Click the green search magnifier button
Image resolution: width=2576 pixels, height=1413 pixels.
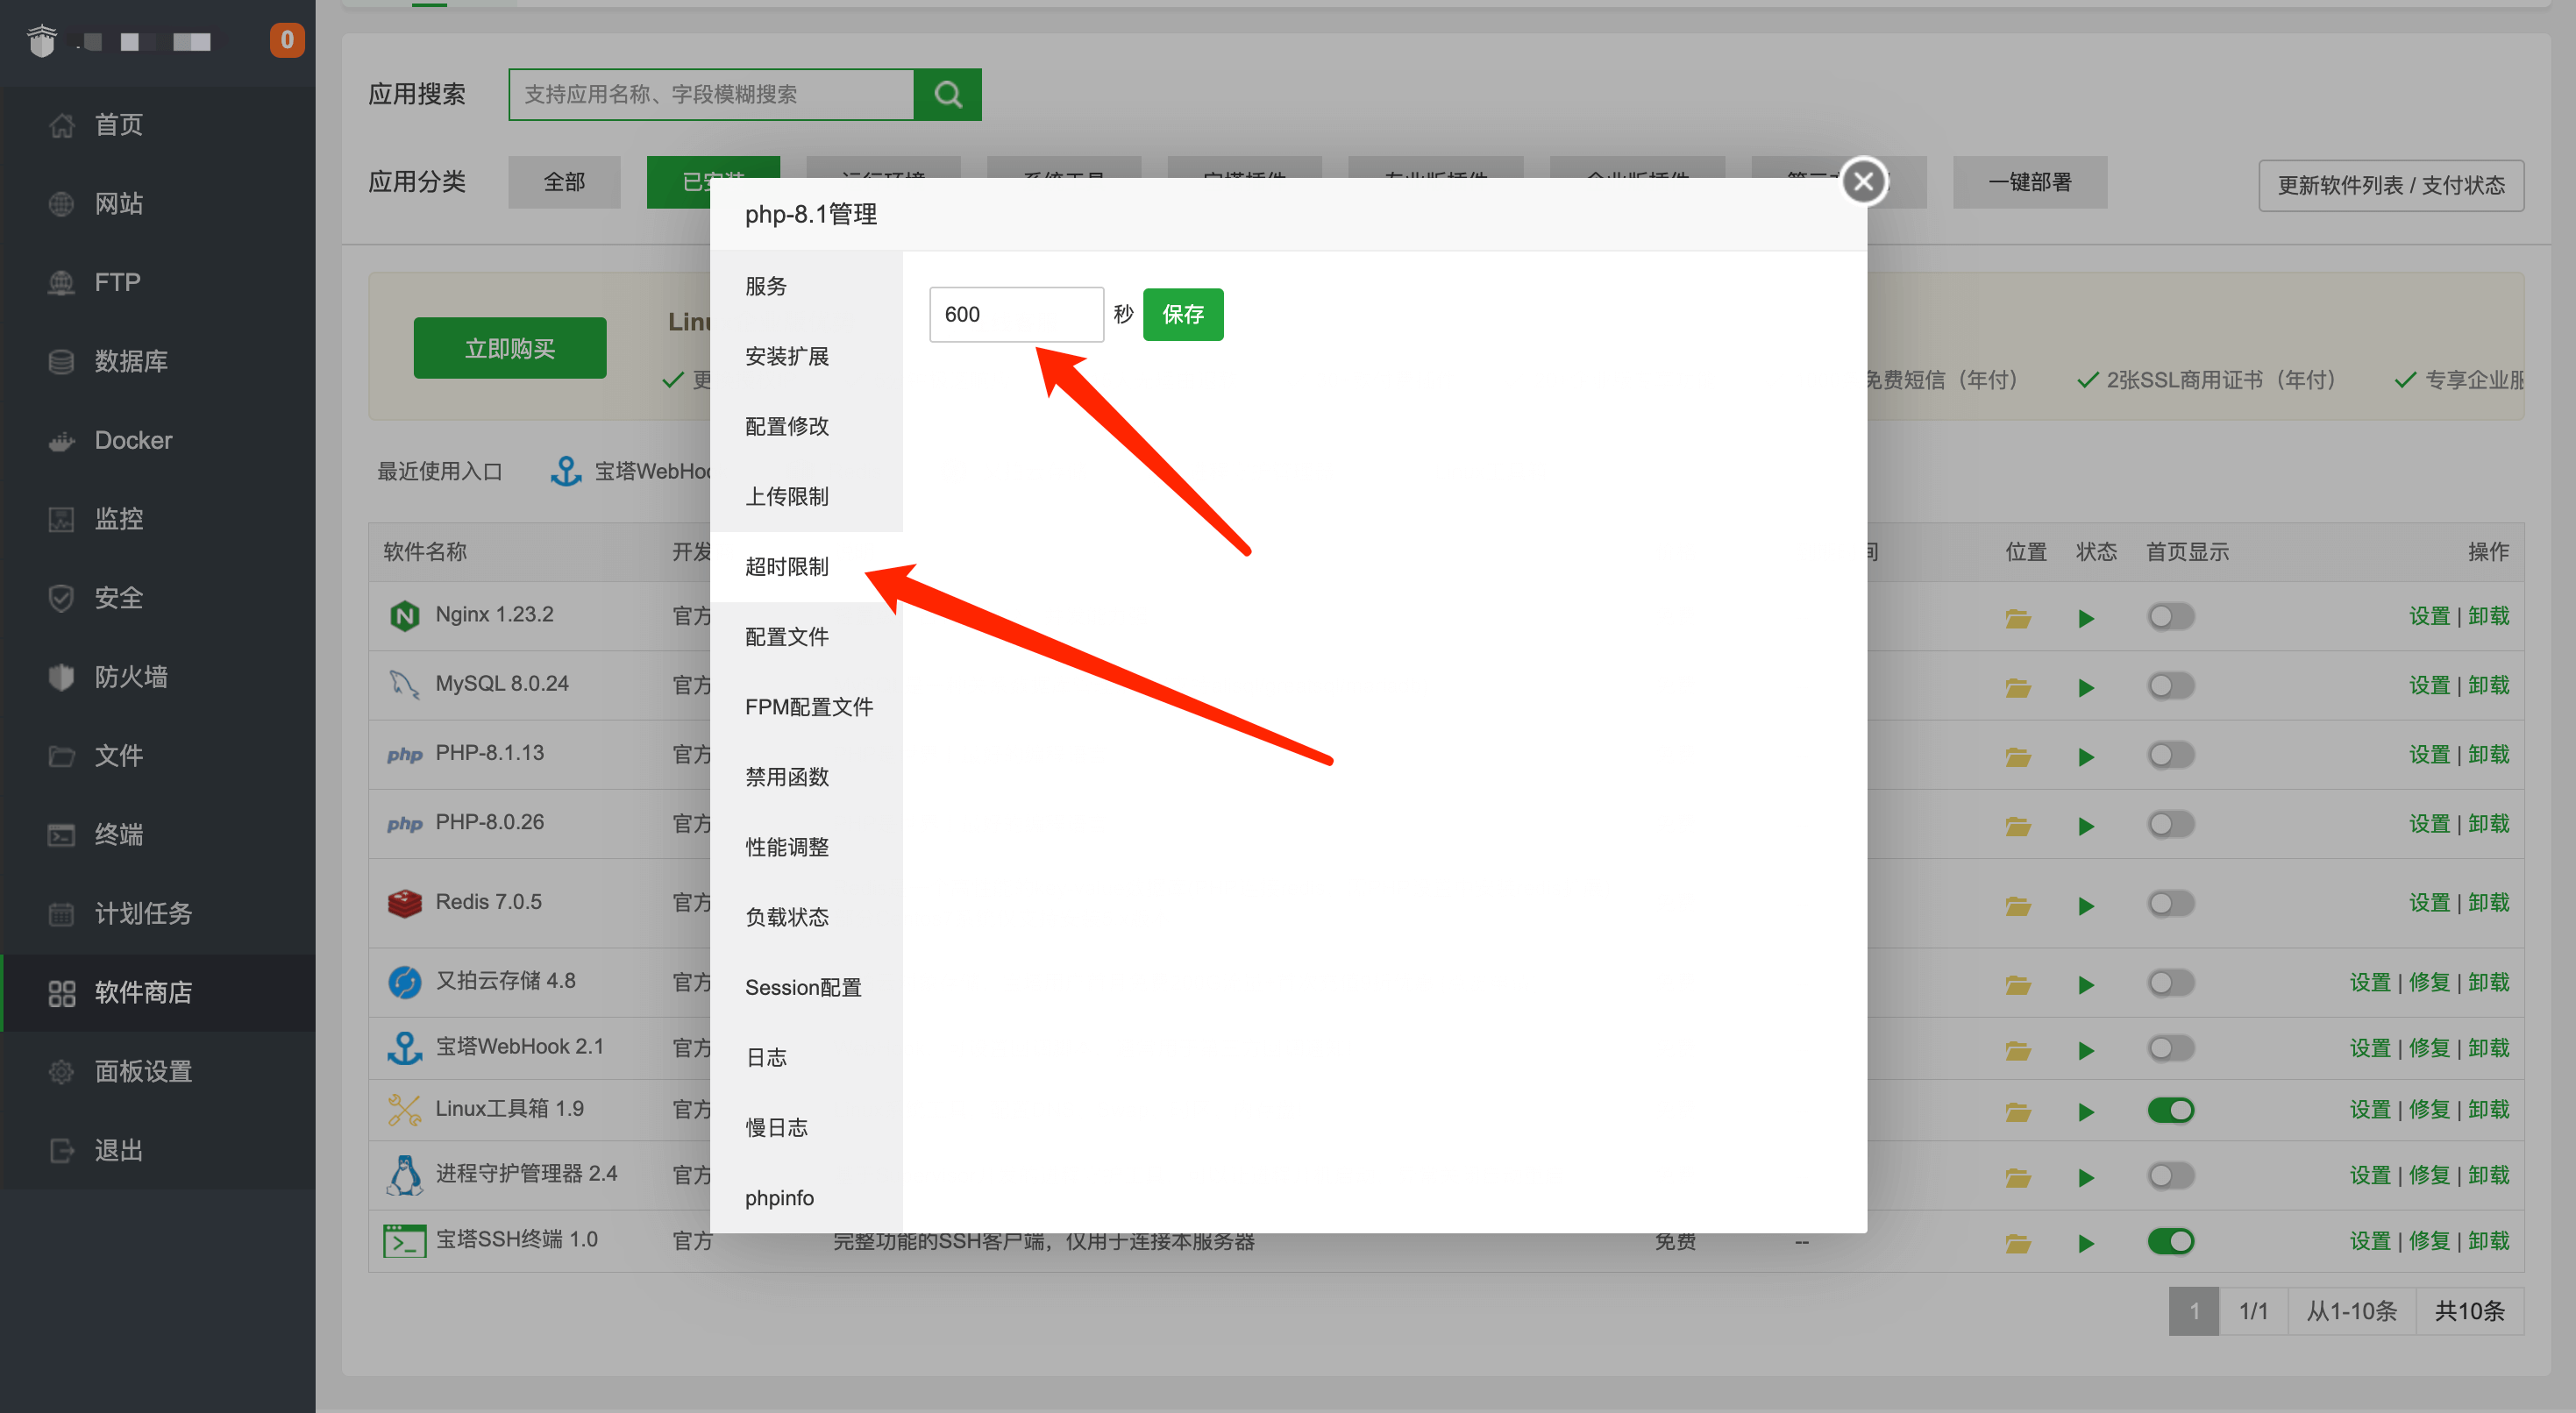(947, 94)
